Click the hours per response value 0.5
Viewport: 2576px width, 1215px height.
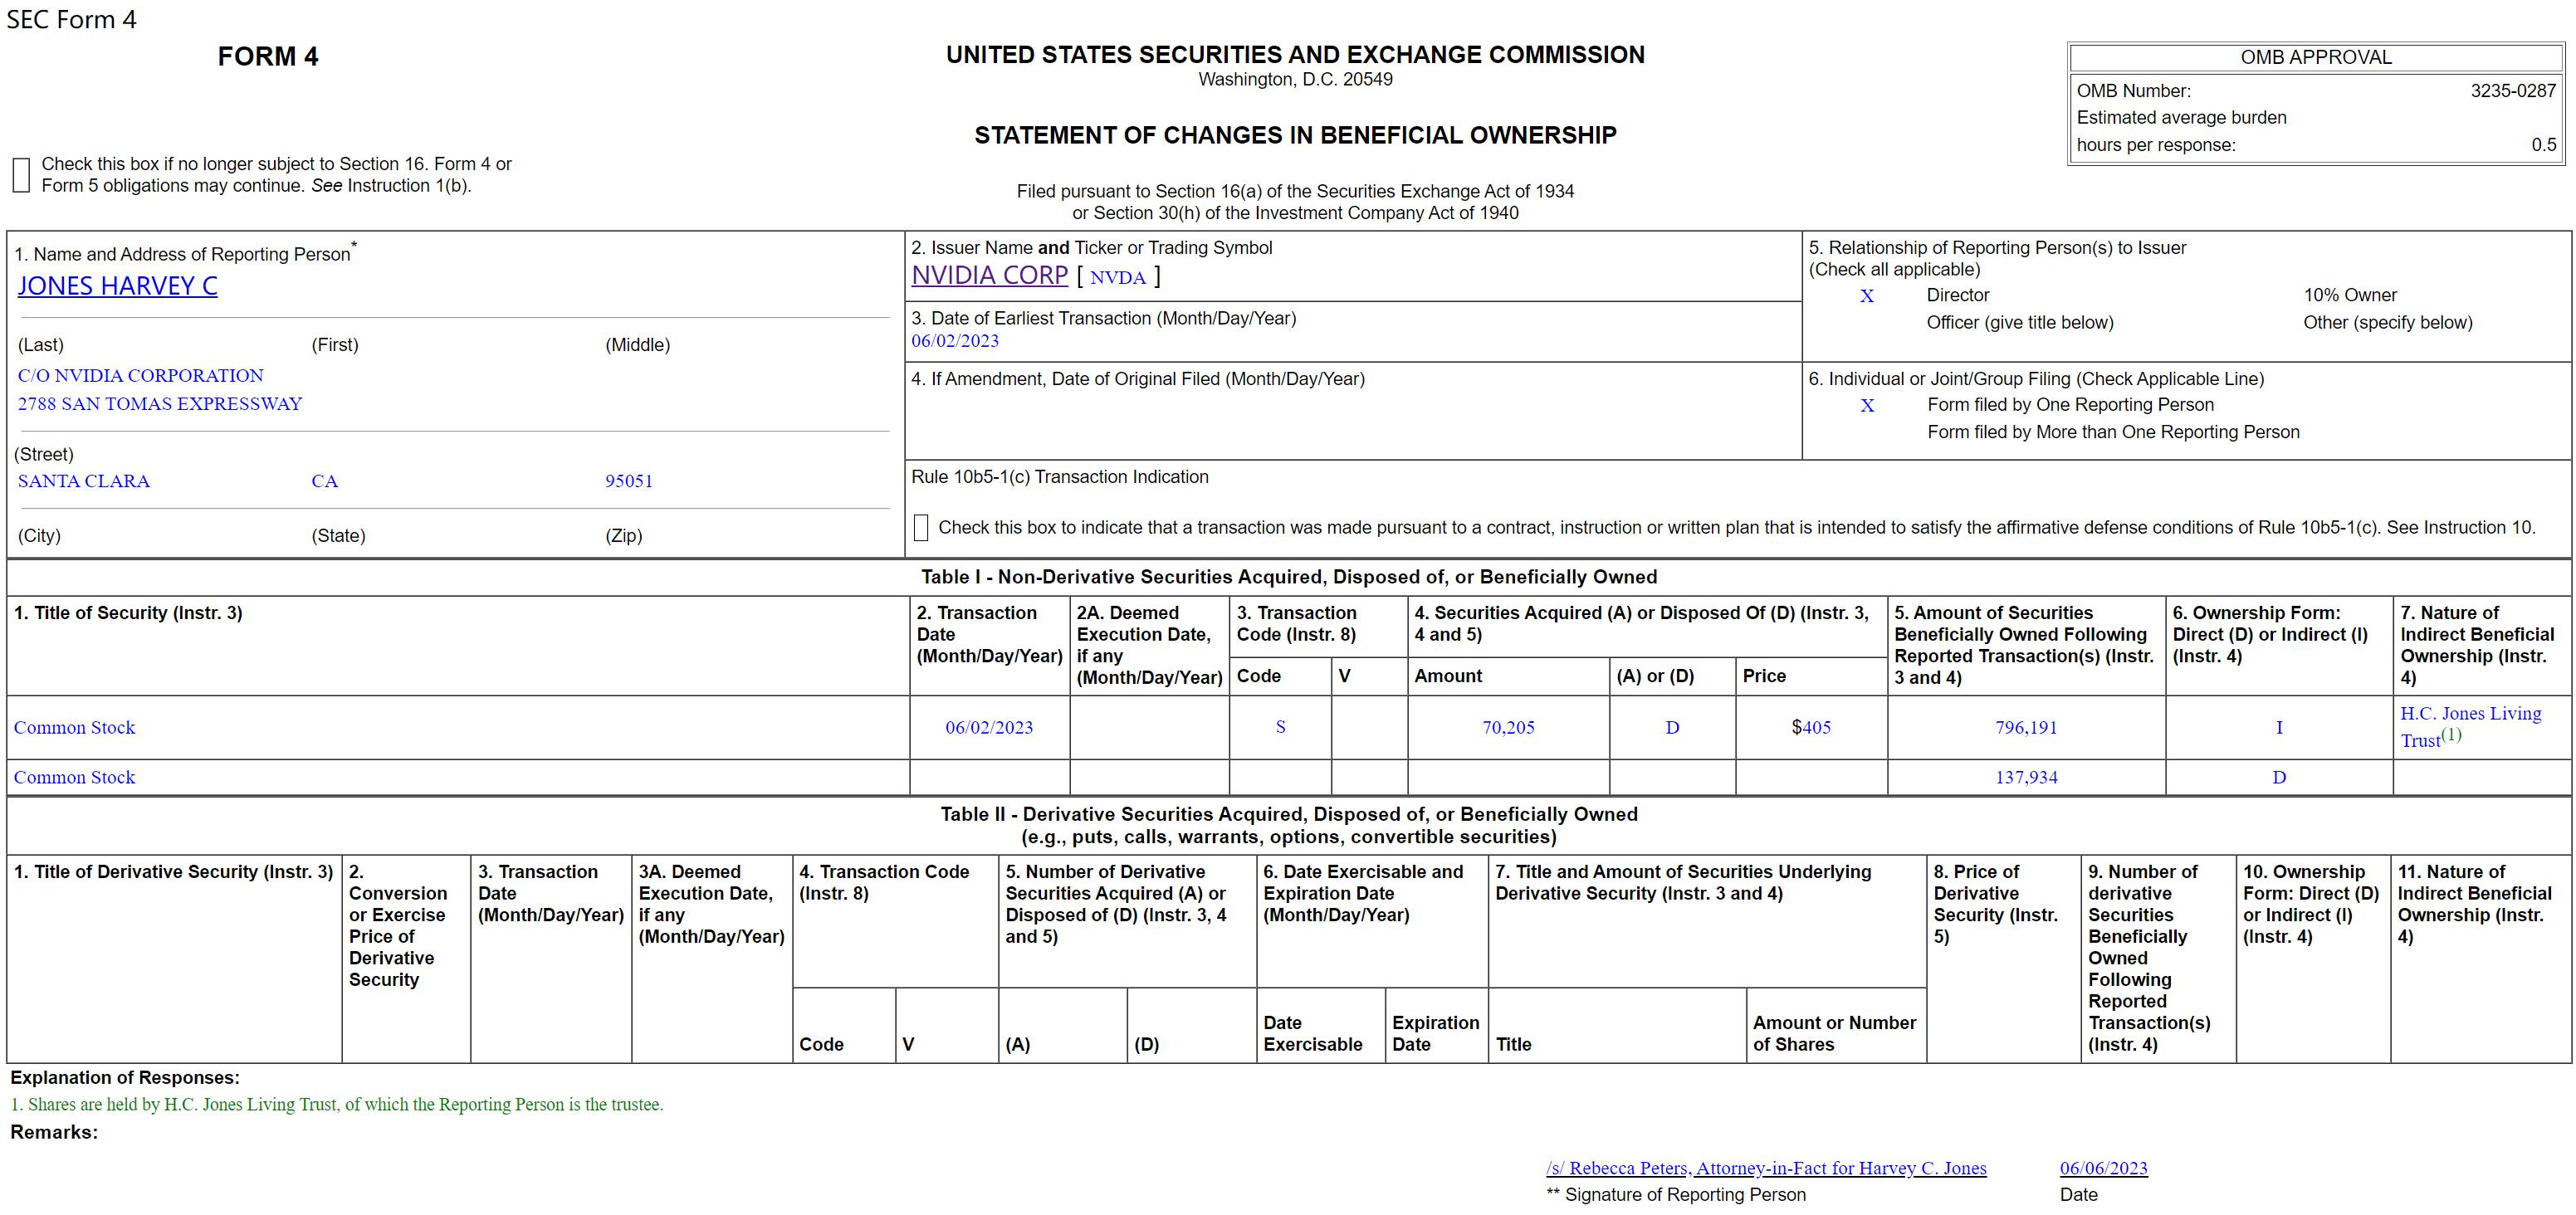[x=2543, y=145]
